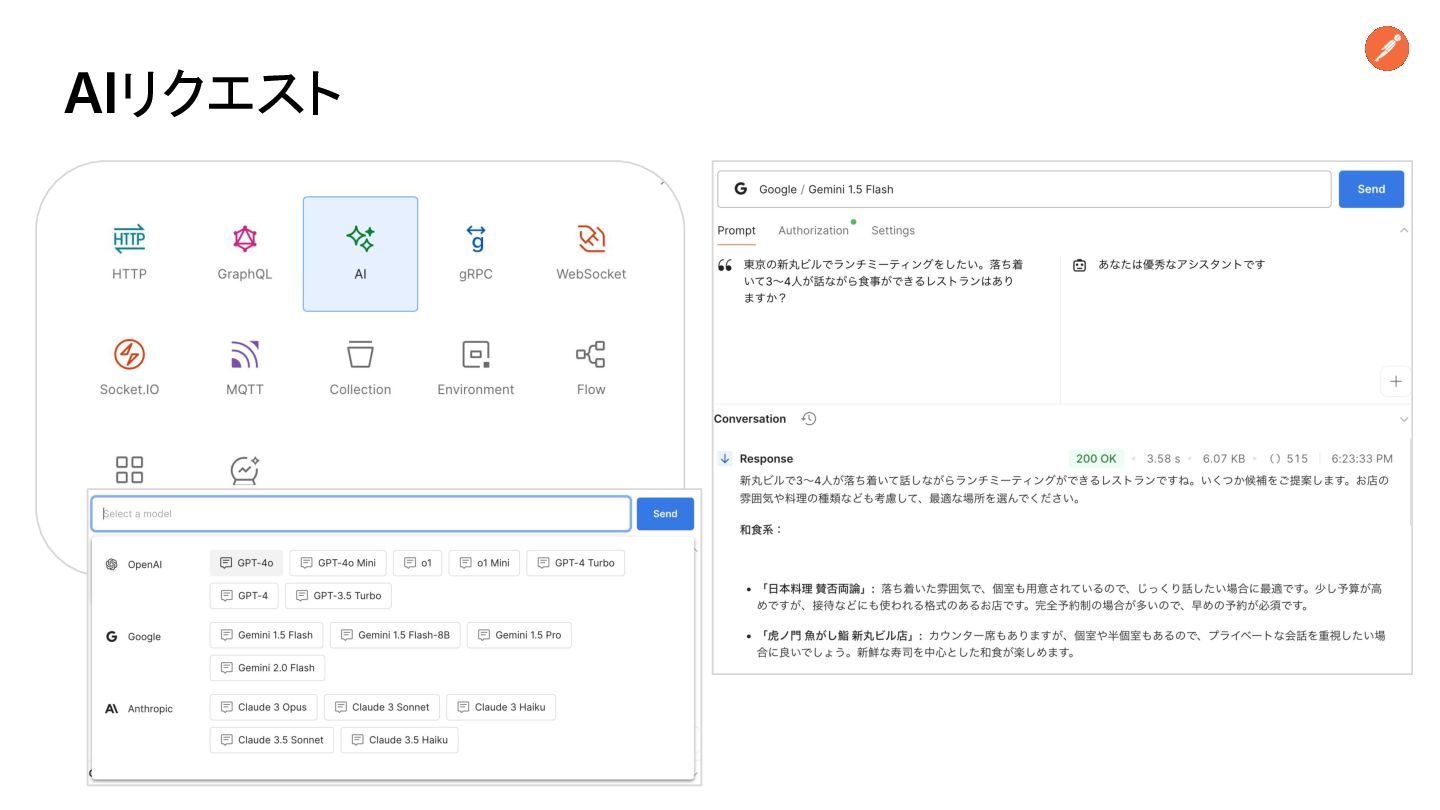
Task: Select the Socket.IO request icon
Action: pyautogui.click(x=129, y=354)
